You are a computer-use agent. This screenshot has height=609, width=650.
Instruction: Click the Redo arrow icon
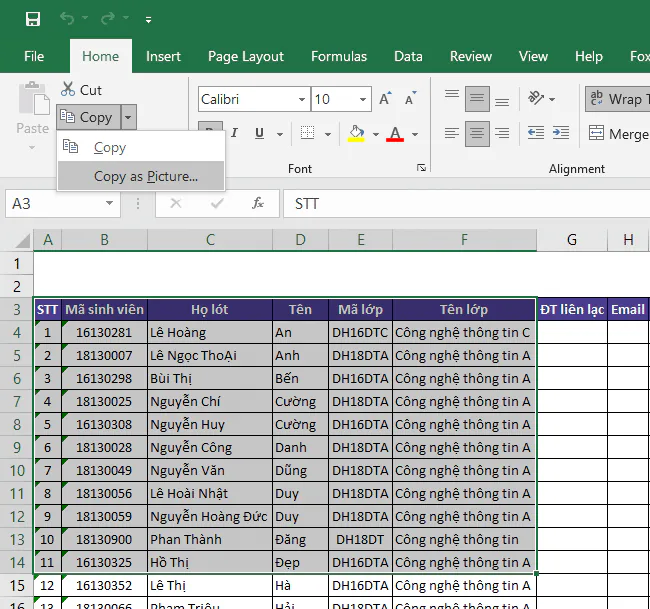(108, 18)
